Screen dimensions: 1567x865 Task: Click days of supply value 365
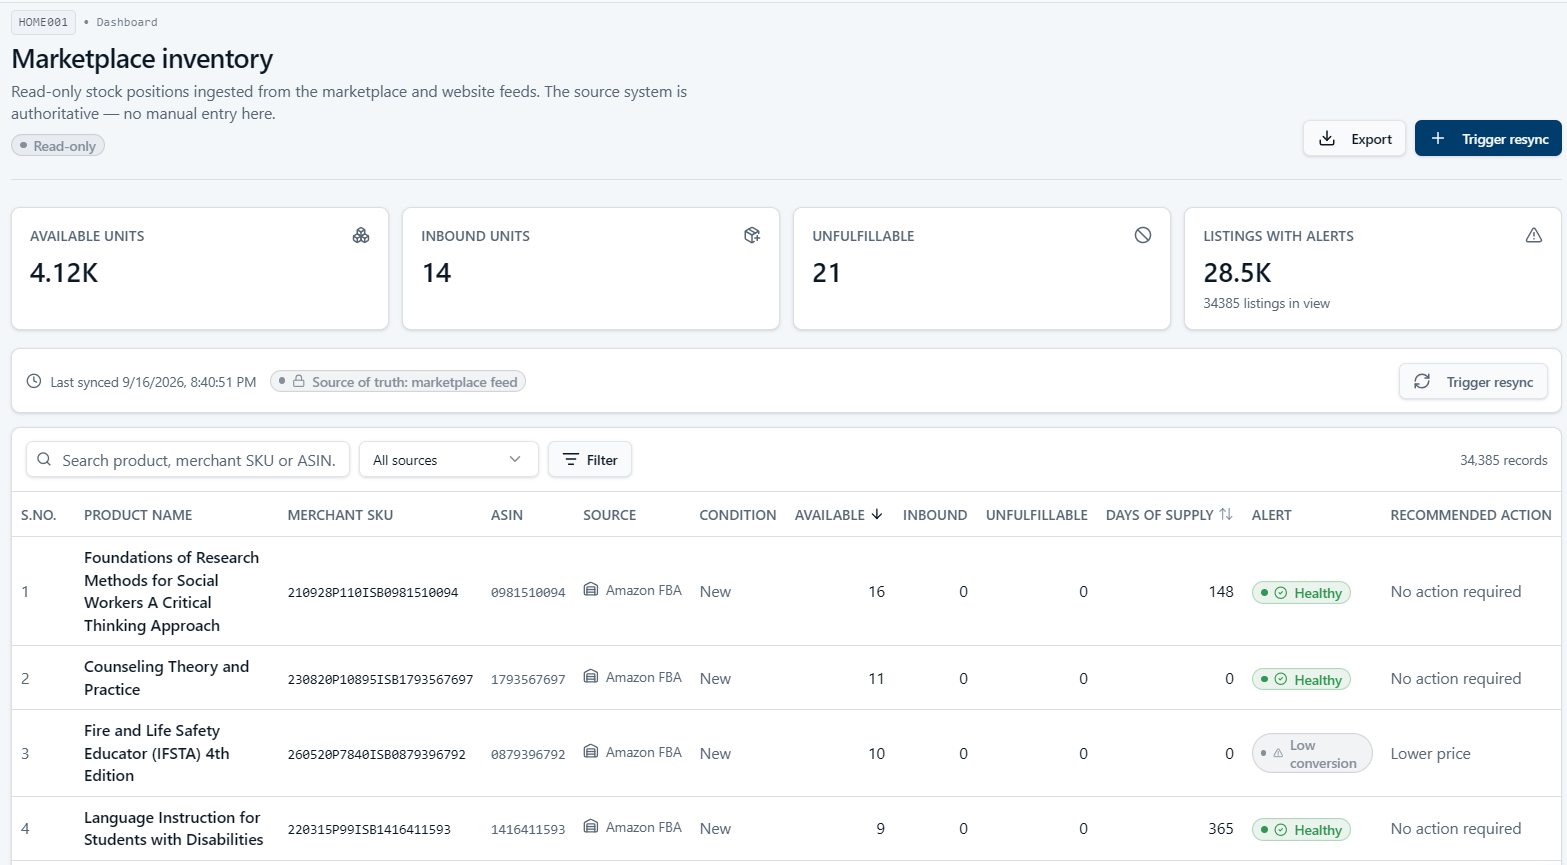1221,828
